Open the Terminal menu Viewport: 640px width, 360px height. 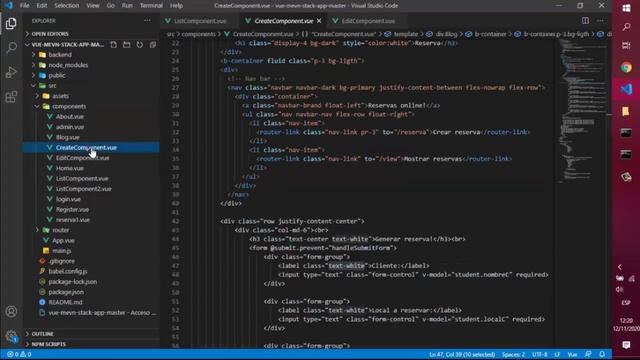151,6
